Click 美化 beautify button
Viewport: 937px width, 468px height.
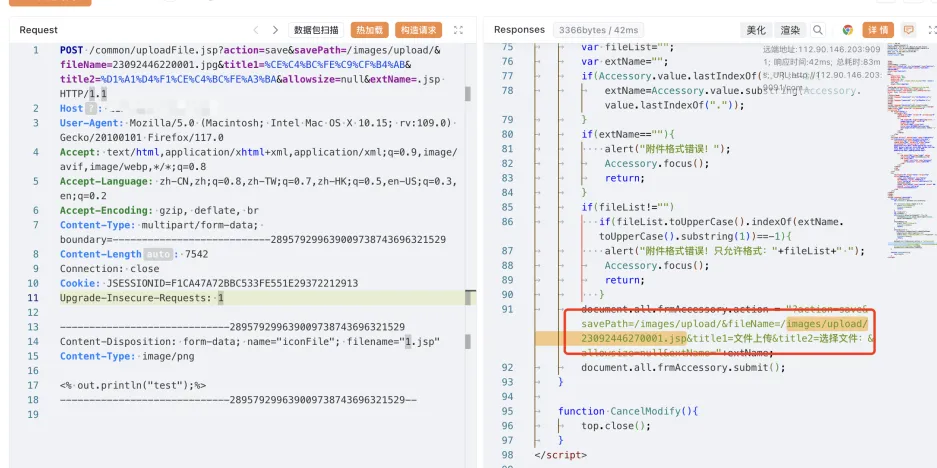[756, 30]
